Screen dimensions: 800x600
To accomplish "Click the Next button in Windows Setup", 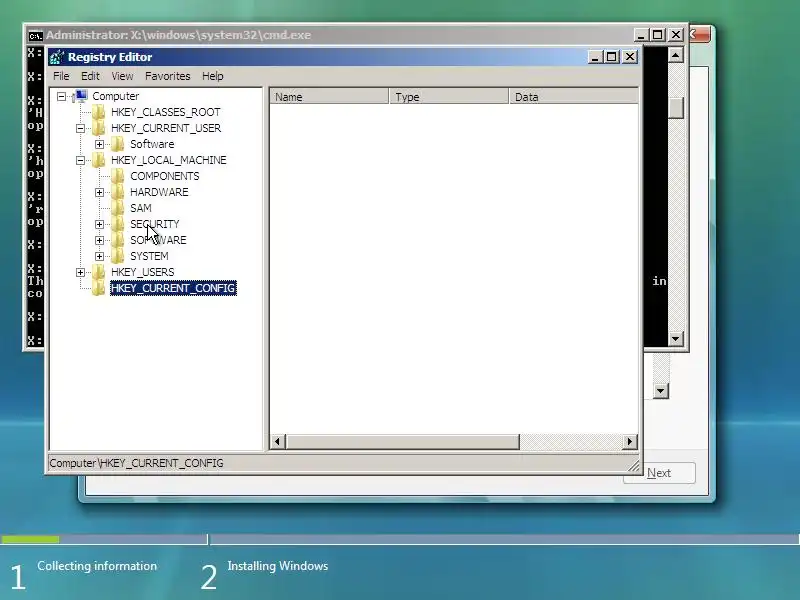I will [x=659, y=473].
